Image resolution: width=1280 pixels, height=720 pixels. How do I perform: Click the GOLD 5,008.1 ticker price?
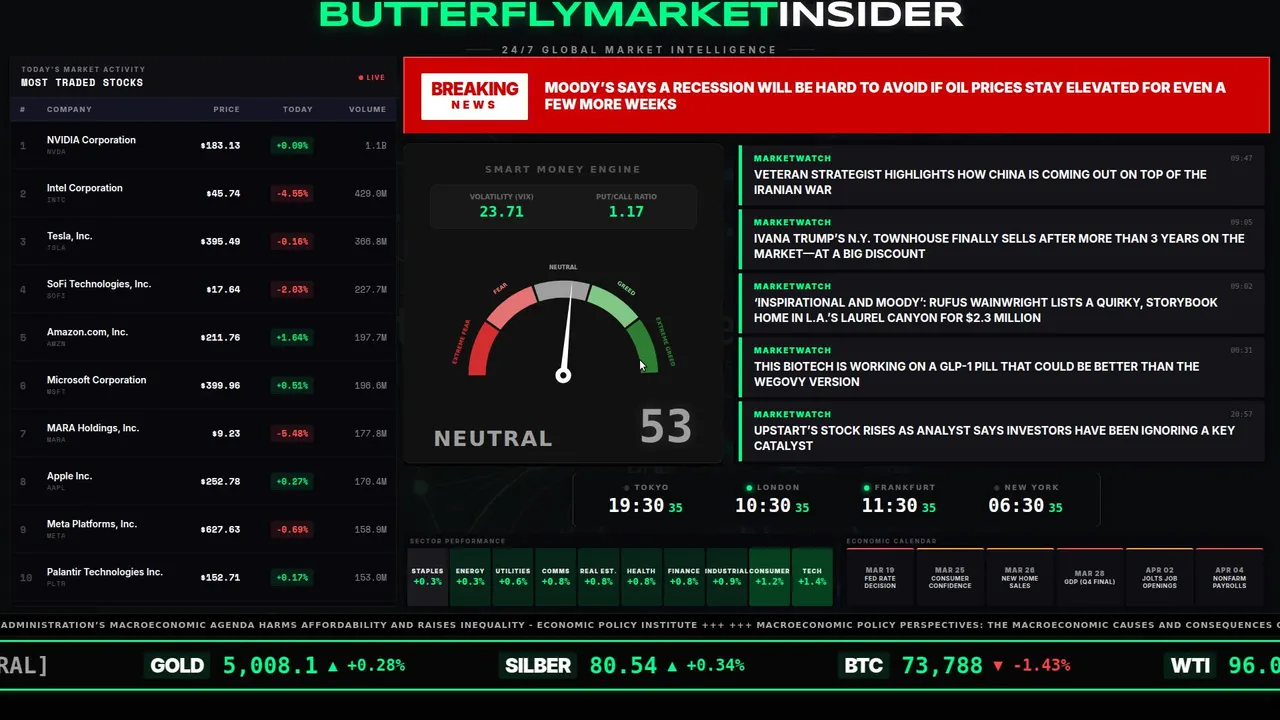[270, 666]
